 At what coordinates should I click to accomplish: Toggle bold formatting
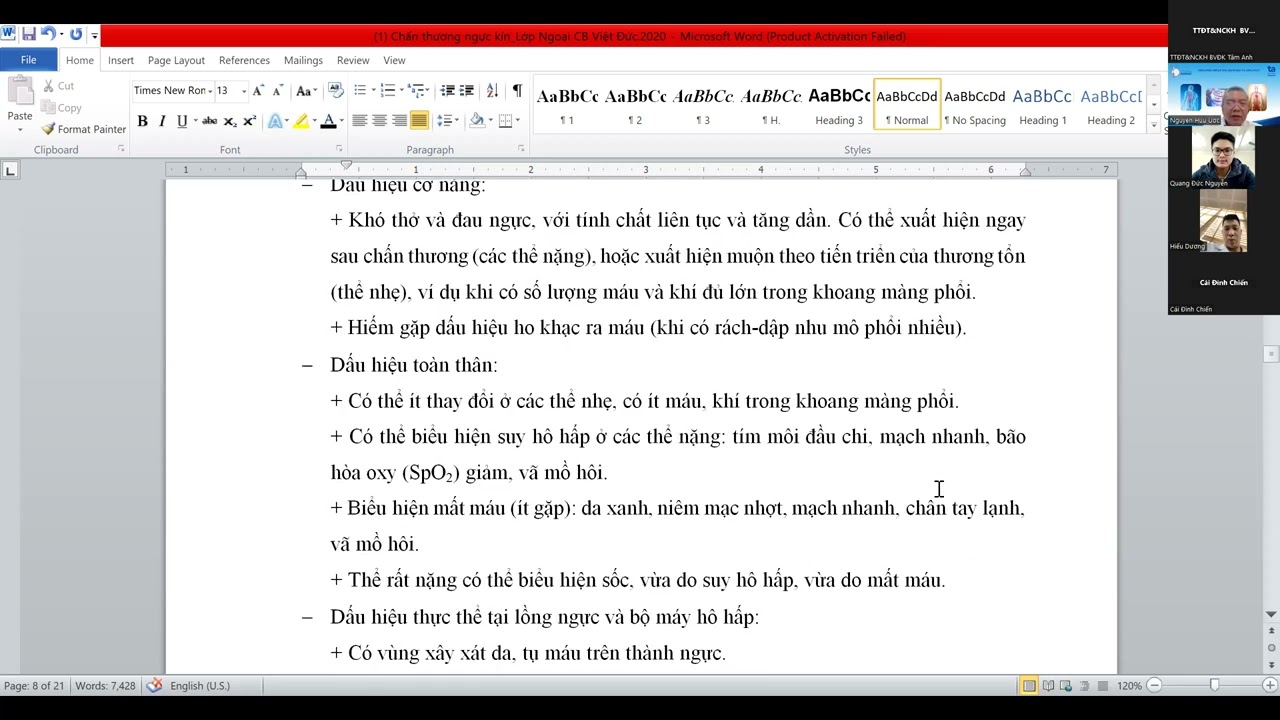click(x=142, y=121)
